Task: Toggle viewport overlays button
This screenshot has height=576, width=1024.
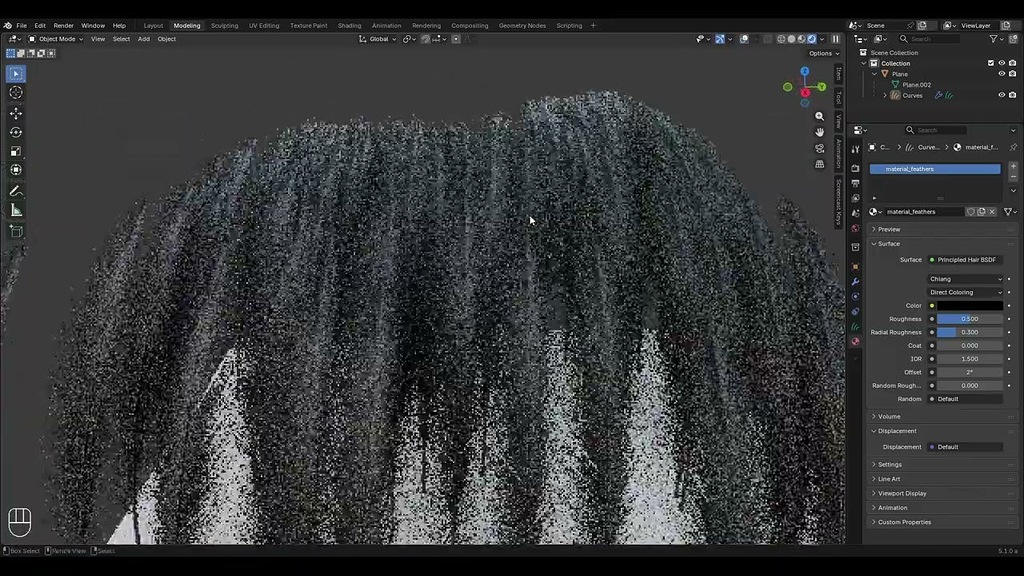Action: point(744,39)
